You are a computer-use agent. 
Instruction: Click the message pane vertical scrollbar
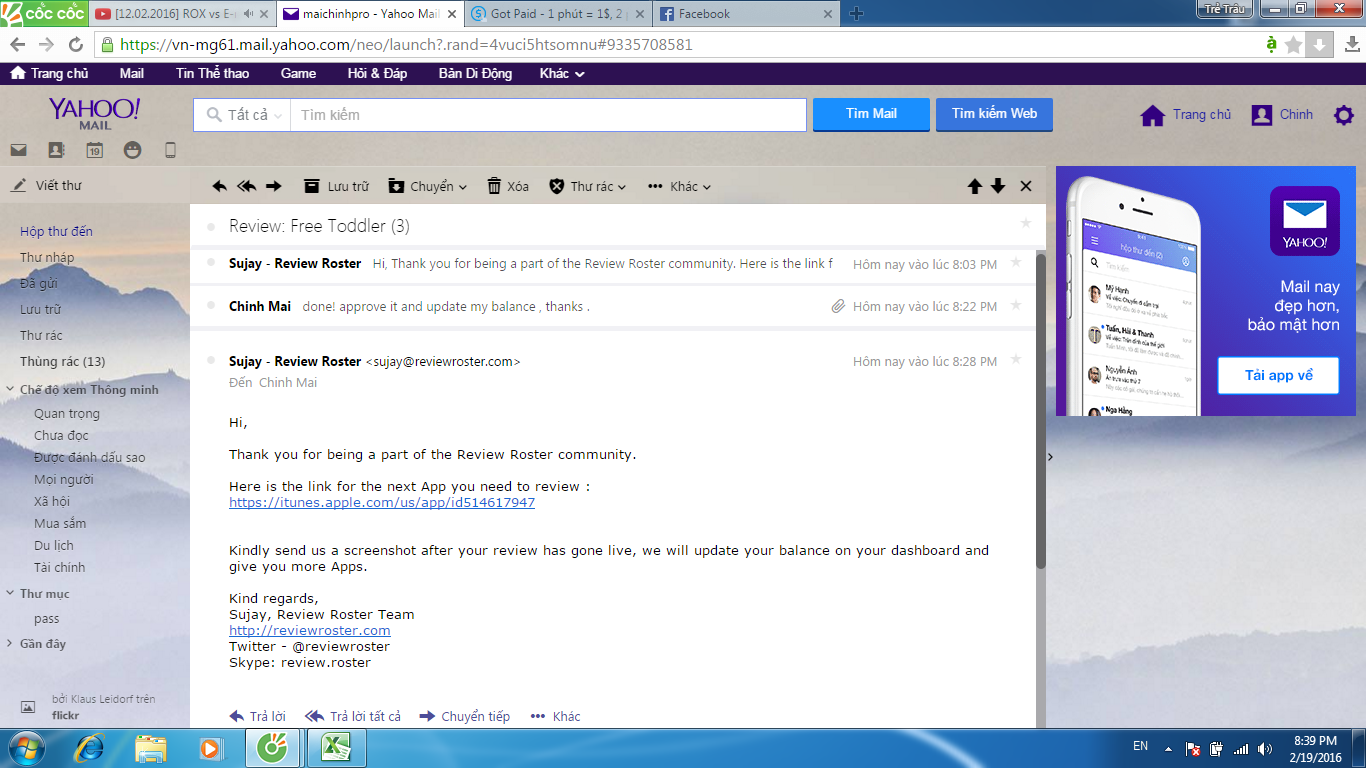point(1041,410)
